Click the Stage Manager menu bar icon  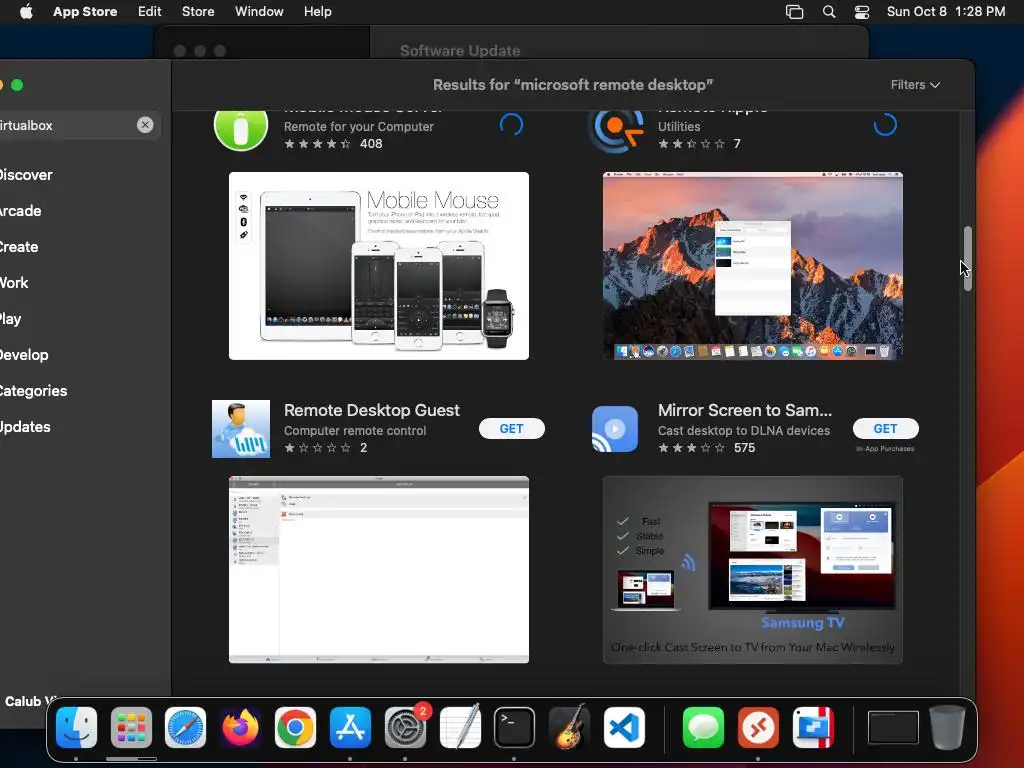click(794, 12)
